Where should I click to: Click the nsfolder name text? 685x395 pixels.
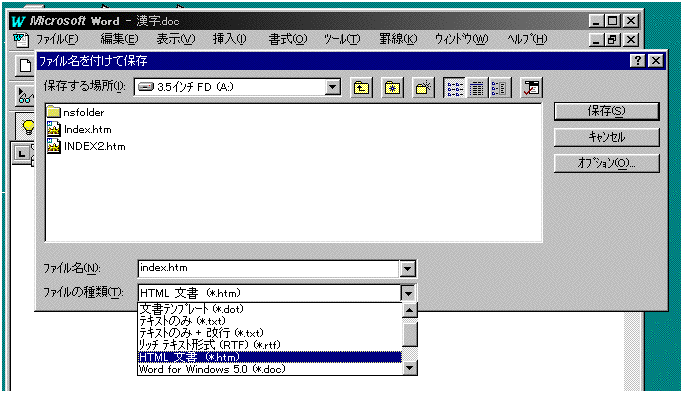[x=84, y=112]
